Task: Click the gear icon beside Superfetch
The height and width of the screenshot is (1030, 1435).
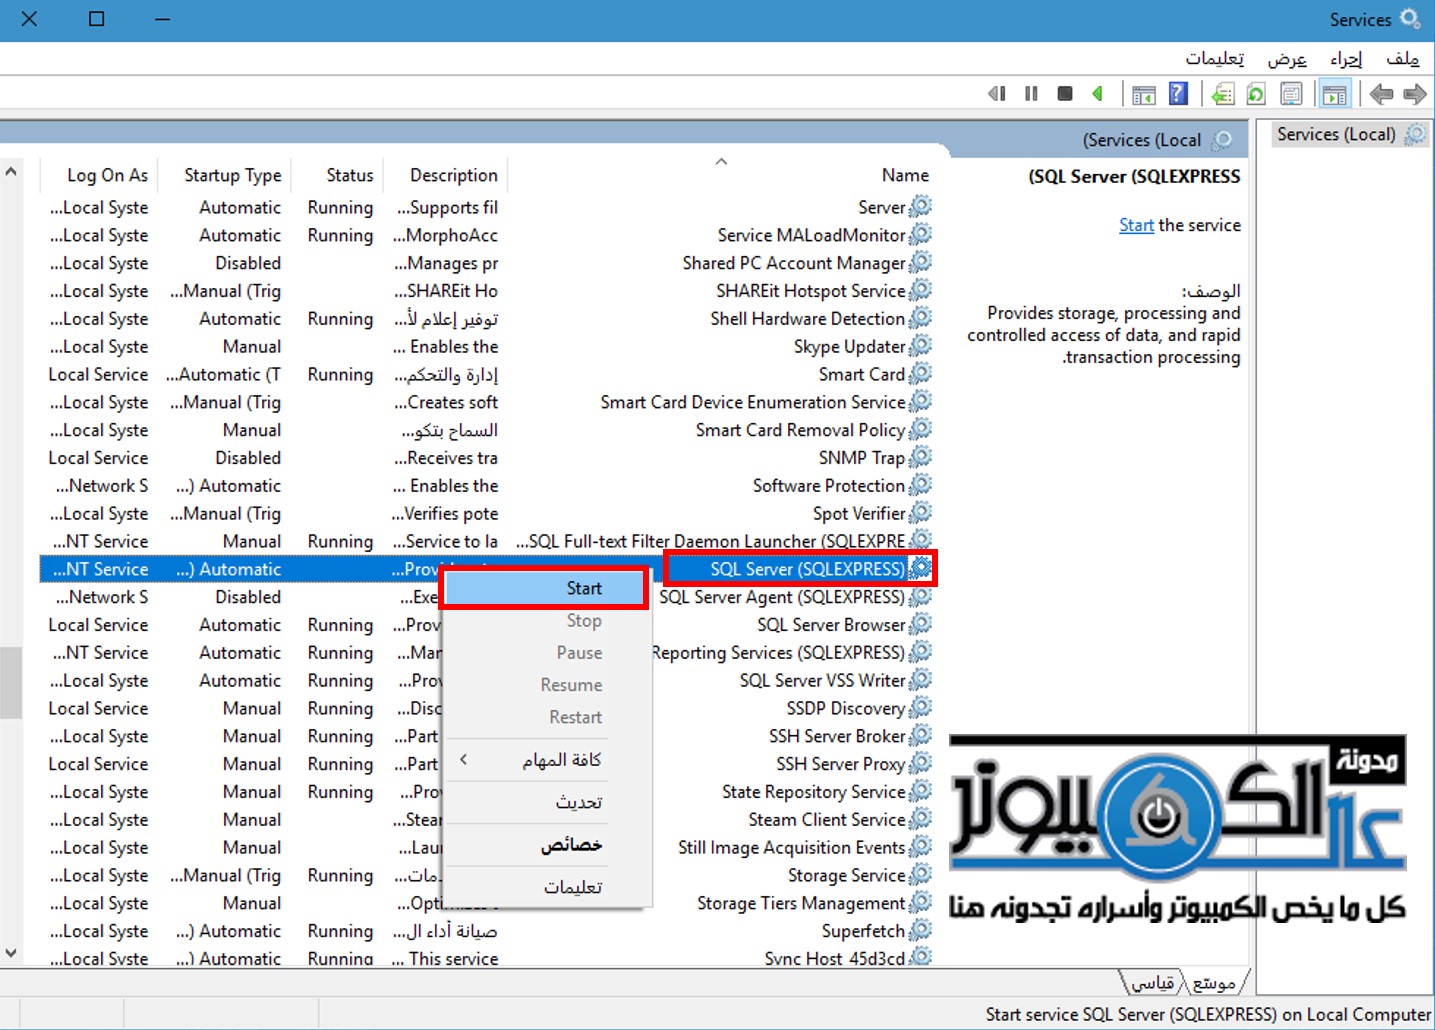Action: [920, 930]
